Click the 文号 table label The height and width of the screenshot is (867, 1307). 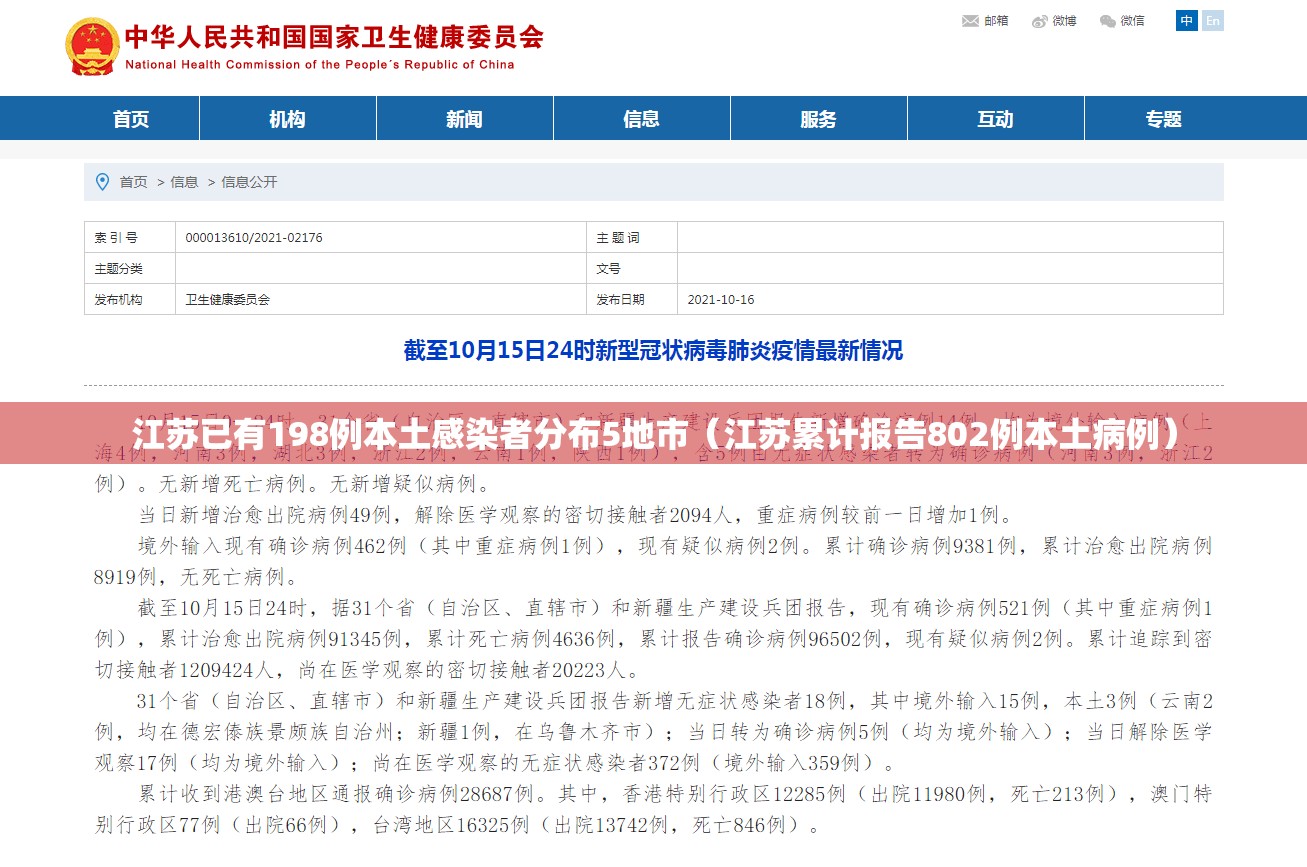point(609,269)
